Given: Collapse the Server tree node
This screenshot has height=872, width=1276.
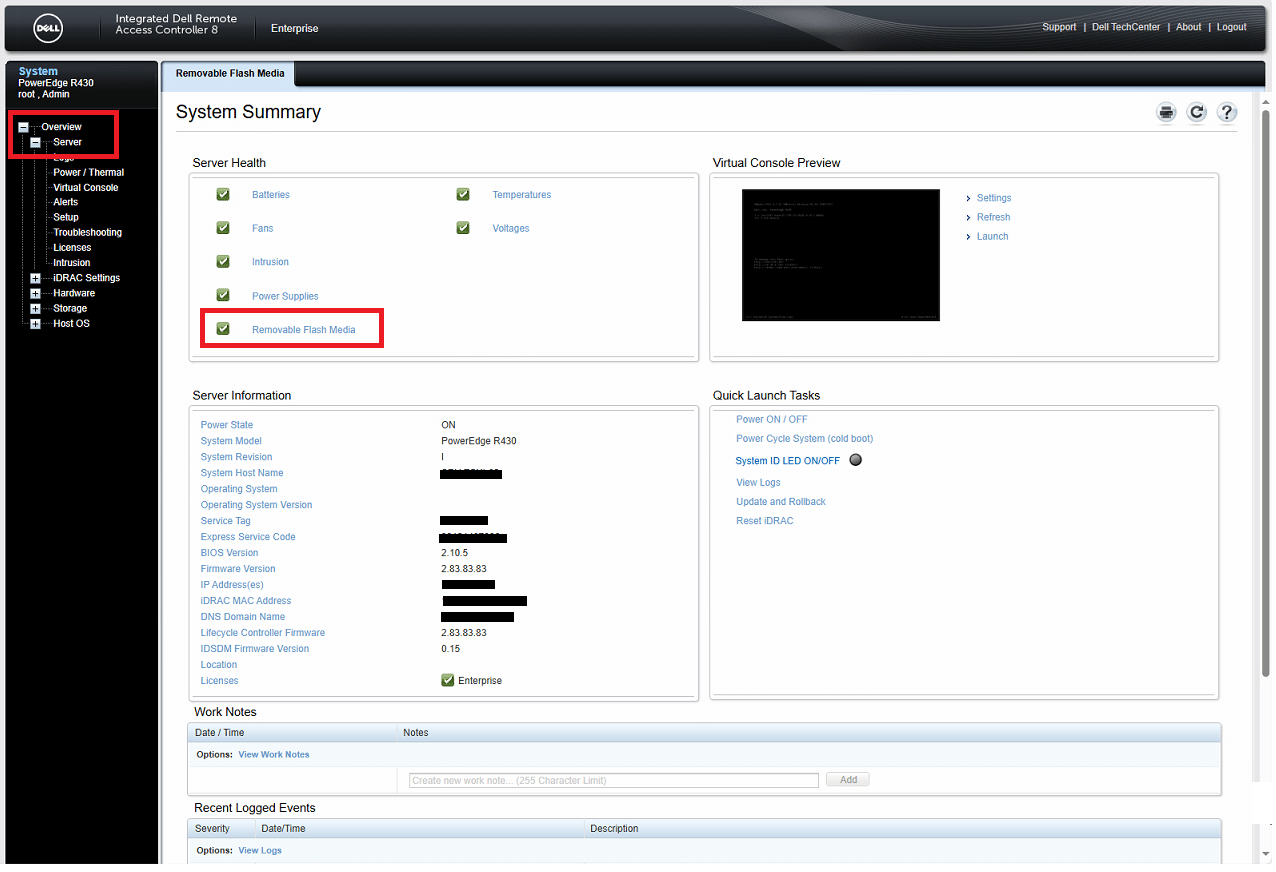Looking at the screenshot, I should tap(35, 143).
